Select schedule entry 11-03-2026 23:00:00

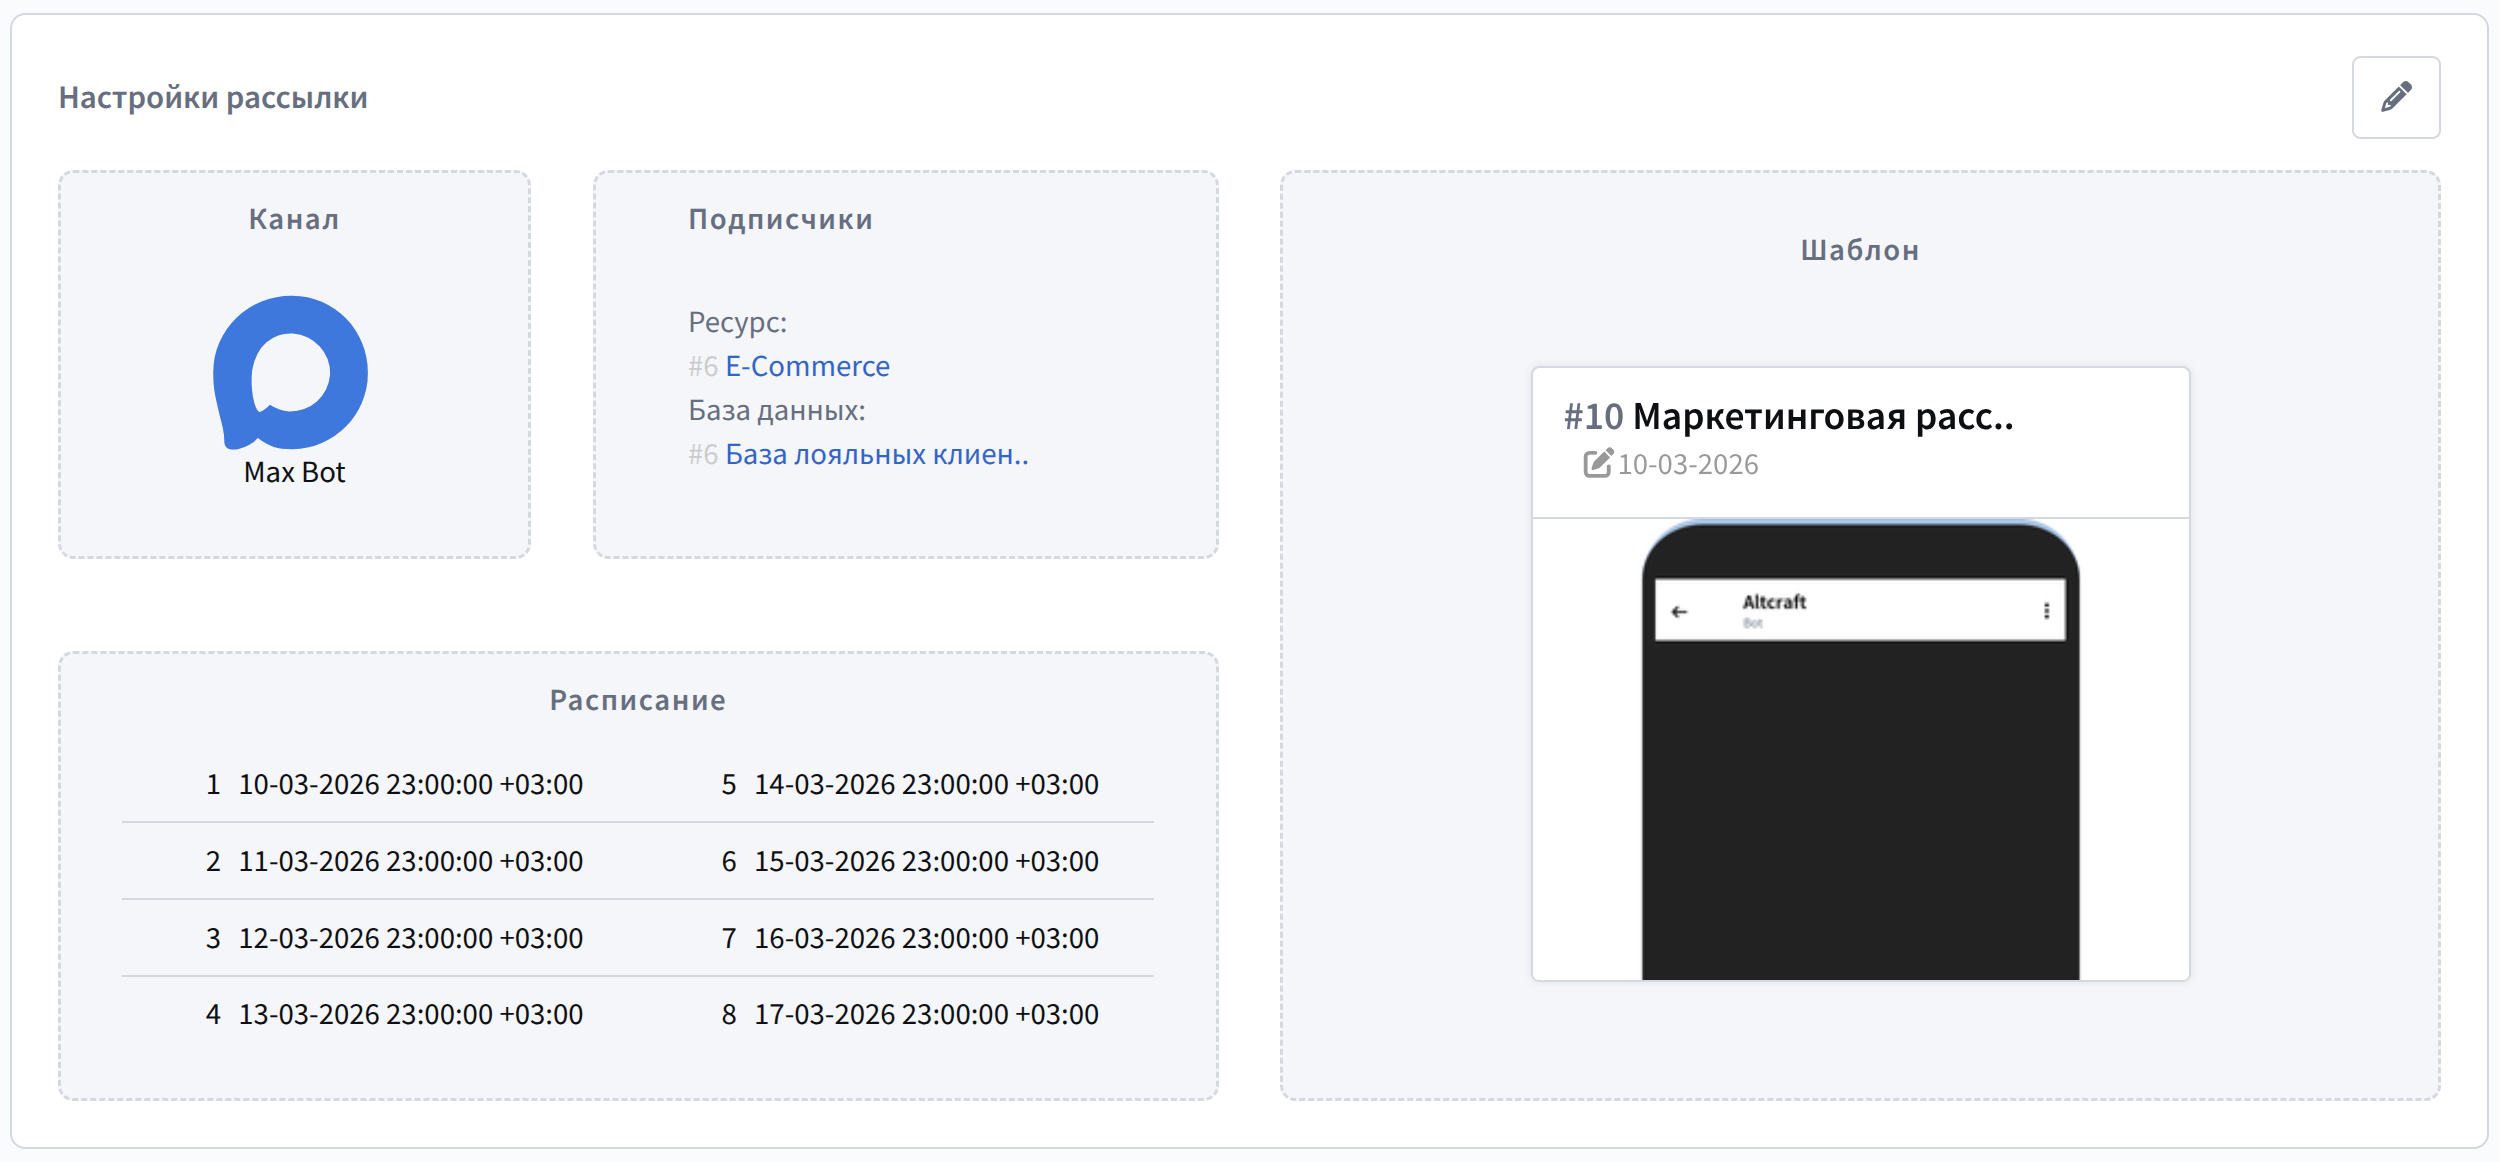pyautogui.click(x=410, y=861)
